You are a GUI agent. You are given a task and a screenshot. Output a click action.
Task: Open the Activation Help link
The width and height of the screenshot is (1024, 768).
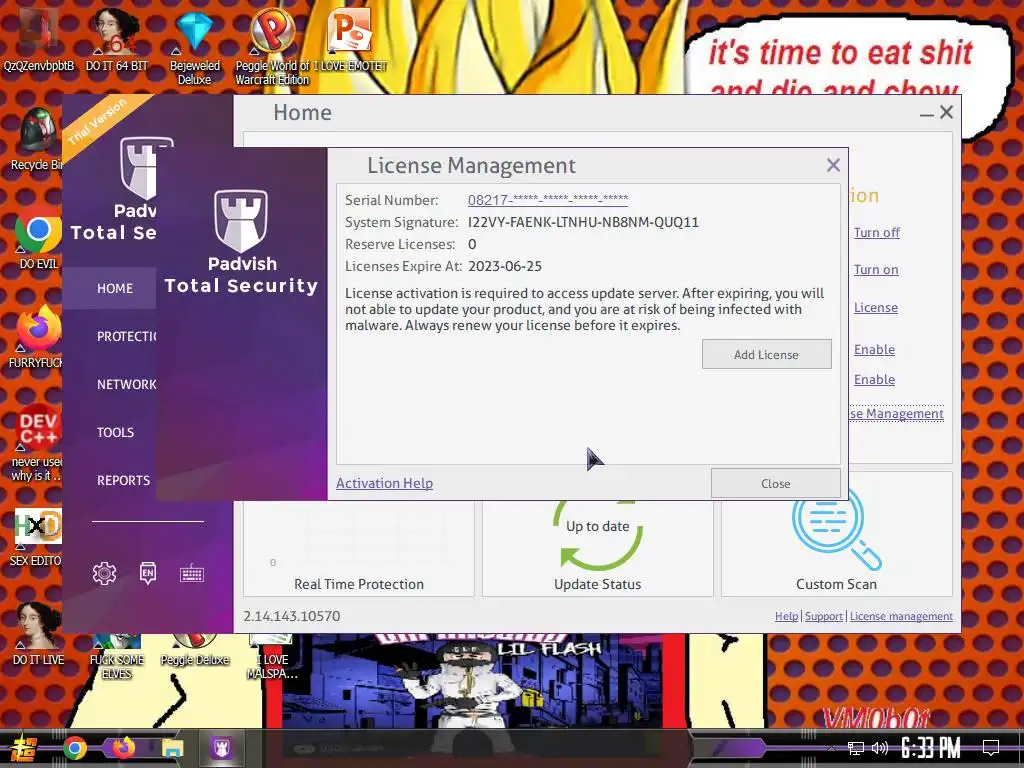click(384, 483)
